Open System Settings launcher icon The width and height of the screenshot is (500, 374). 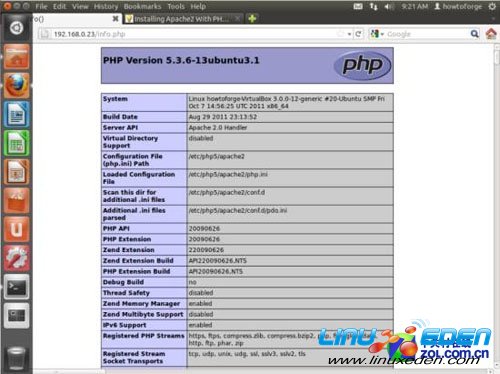(16, 258)
